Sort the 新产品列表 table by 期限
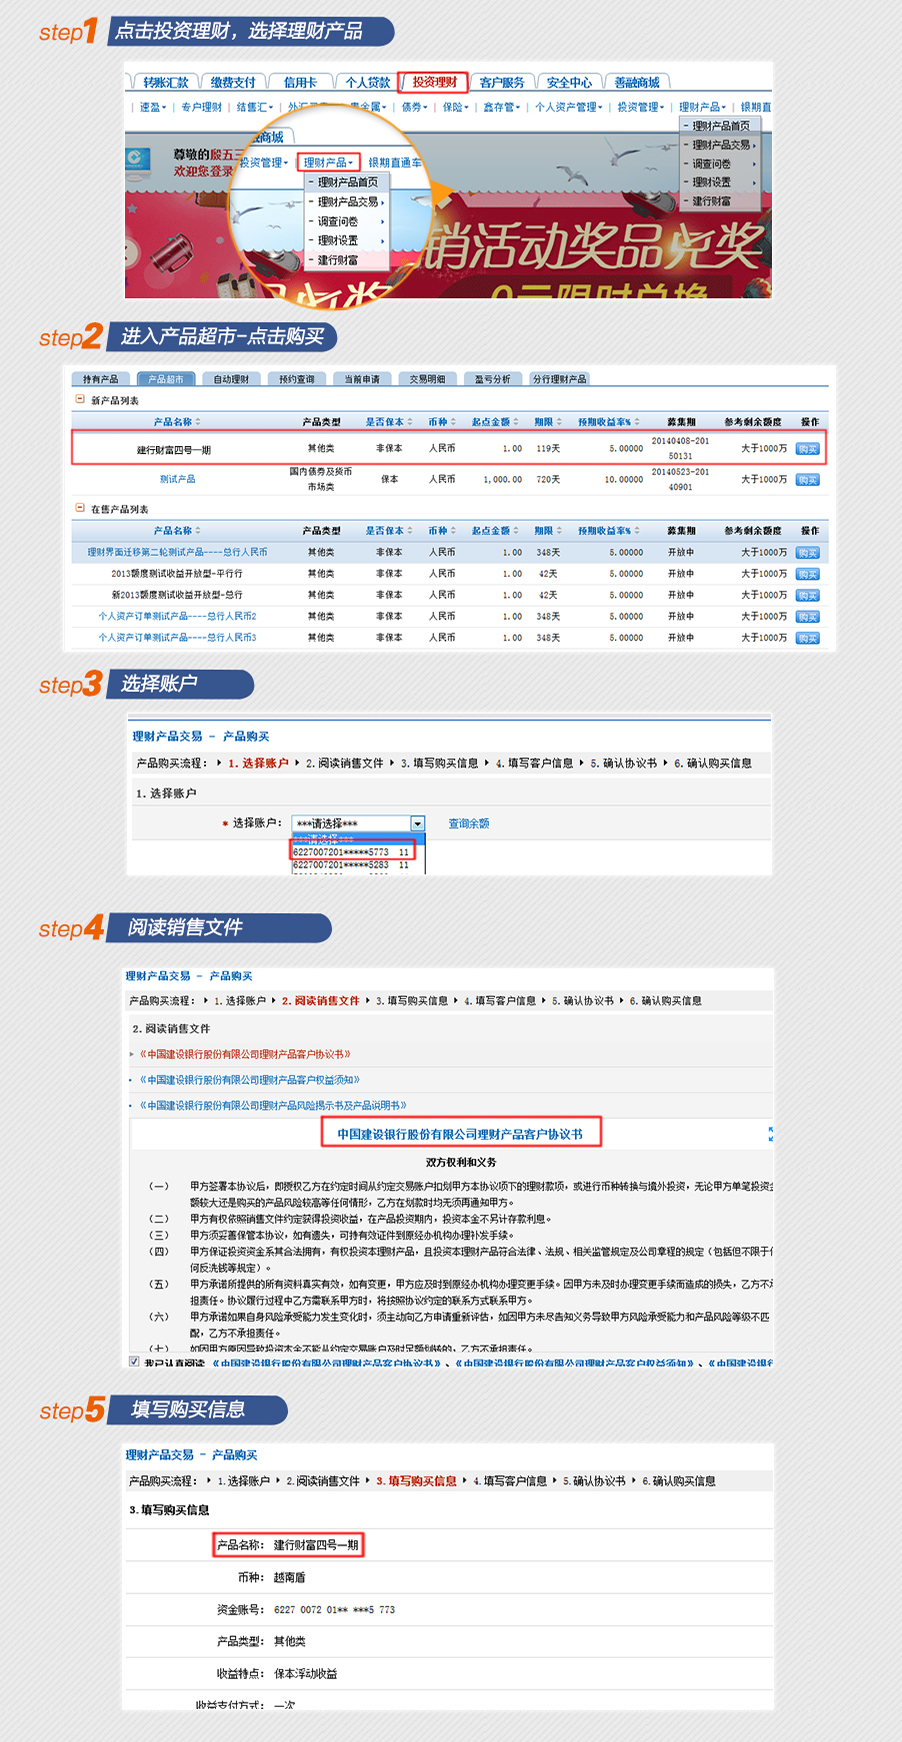Image resolution: width=902 pixels, height=1742 pixels. (x=548, y=421)
